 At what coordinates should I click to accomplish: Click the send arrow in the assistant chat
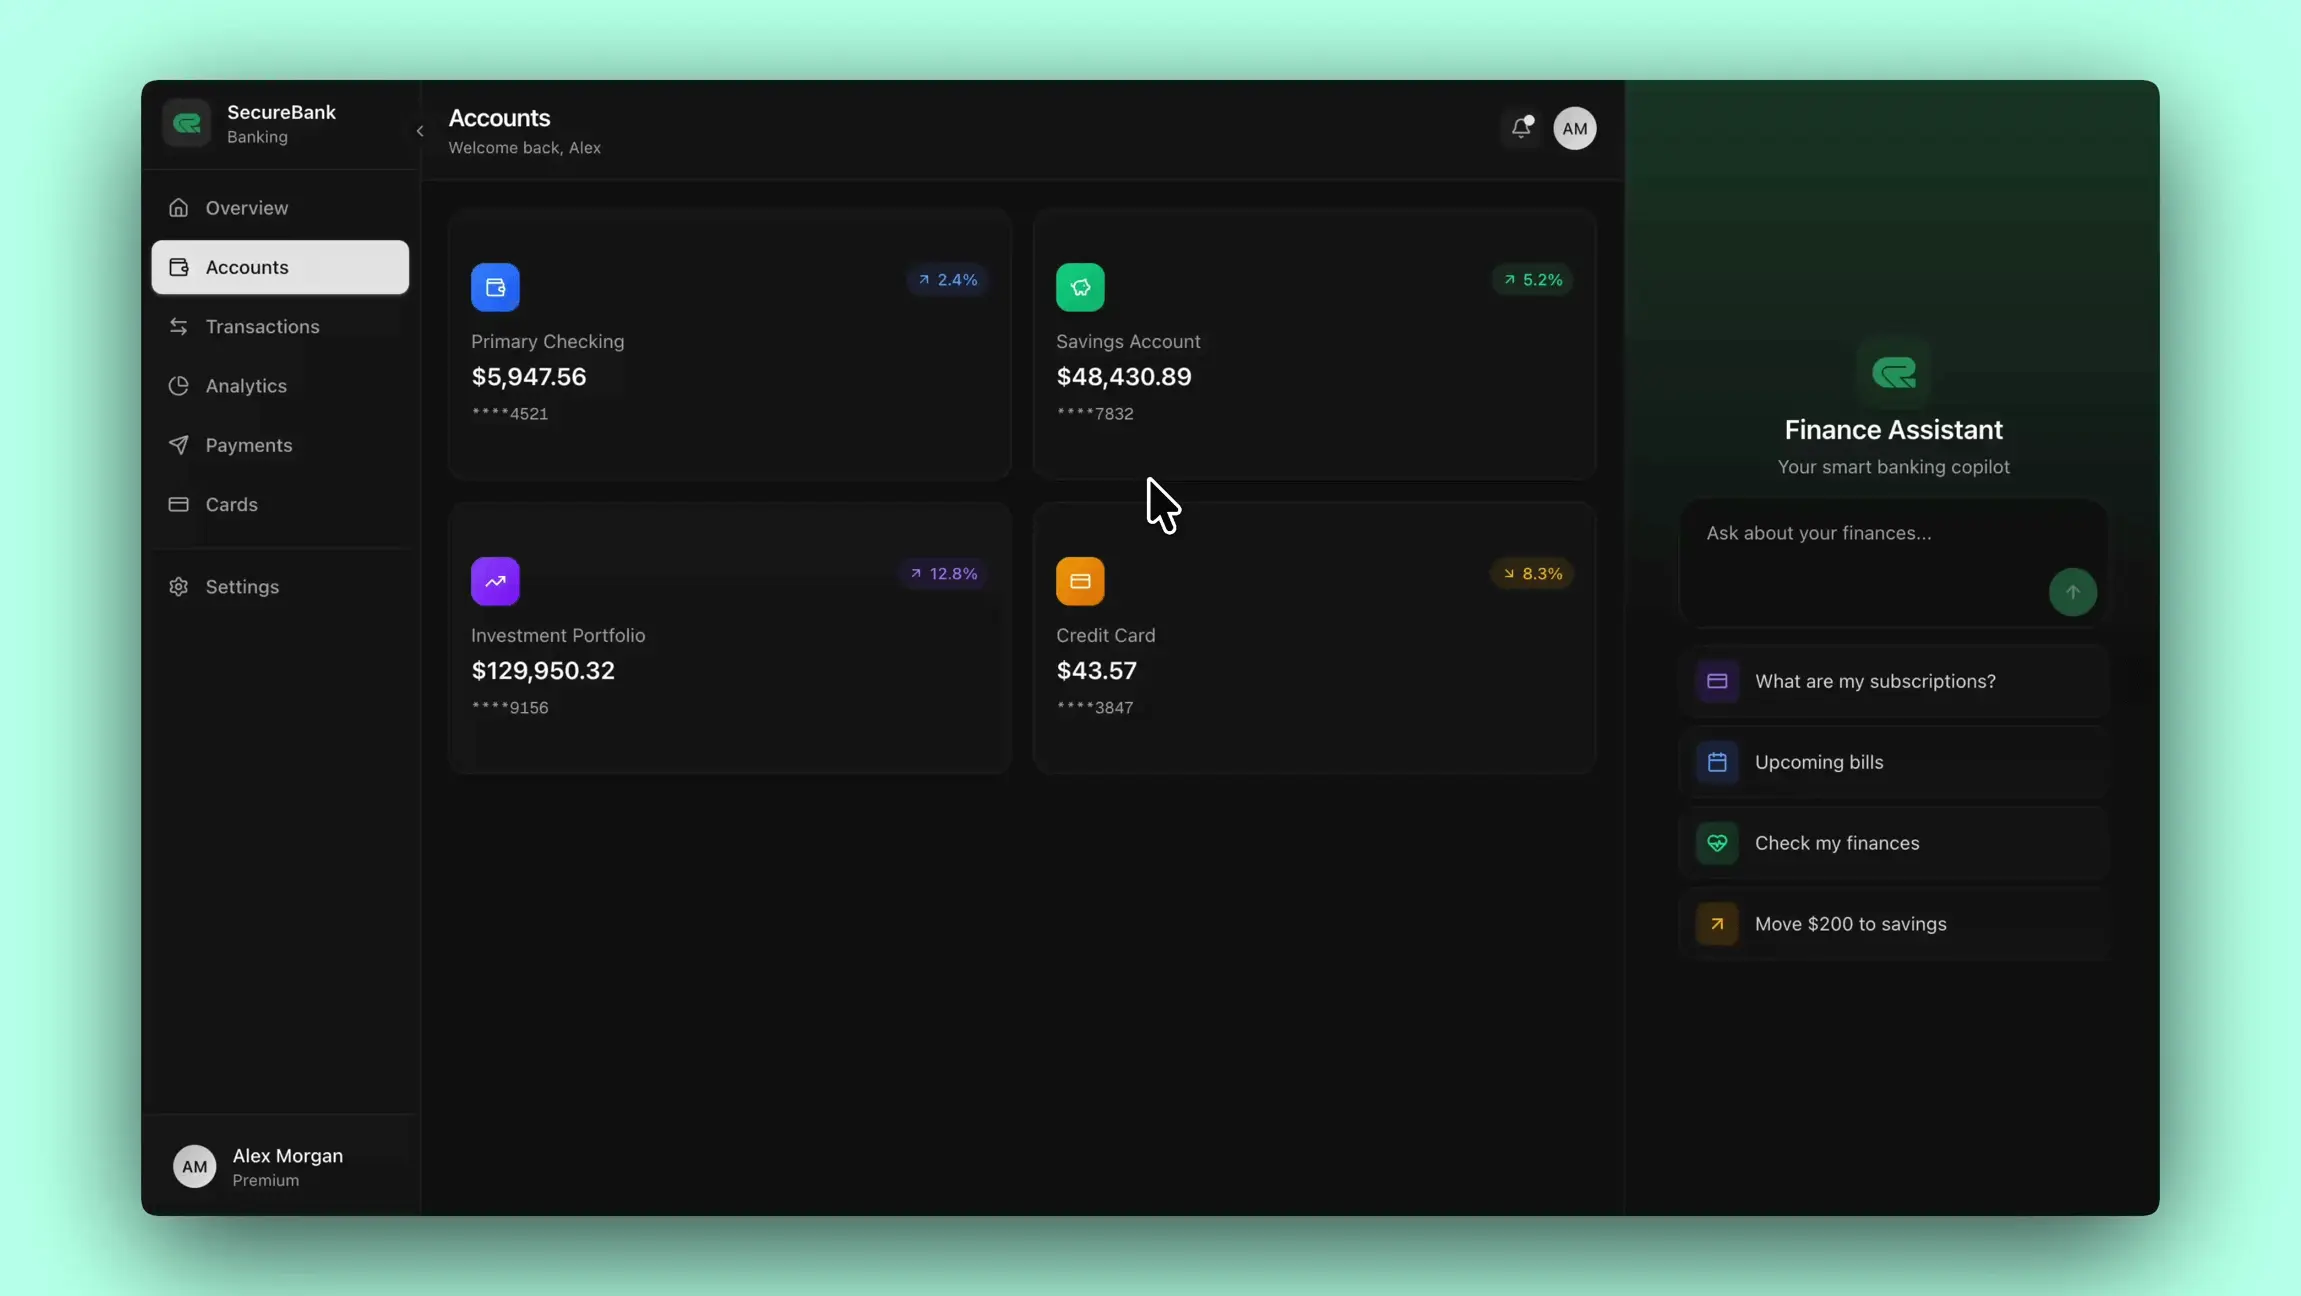pos(2072,592)
